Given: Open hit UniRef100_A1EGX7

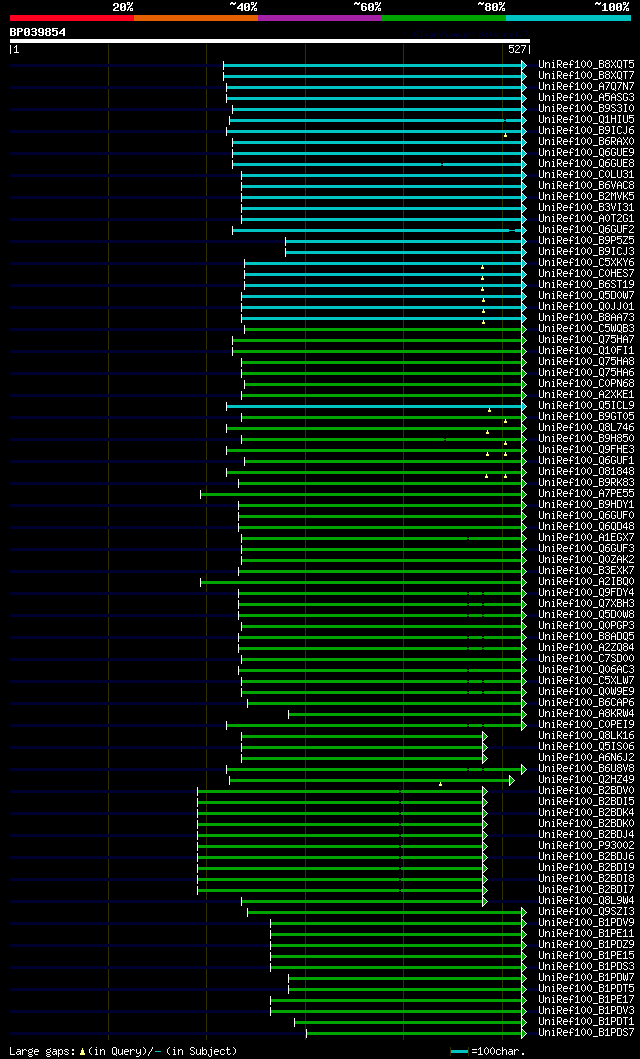Looking at the screenshot, I should (x=586, y=538).
